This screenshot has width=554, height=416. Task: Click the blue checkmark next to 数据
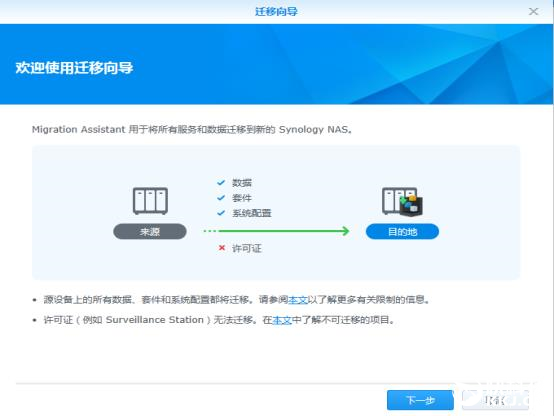[x=221, y=183]
